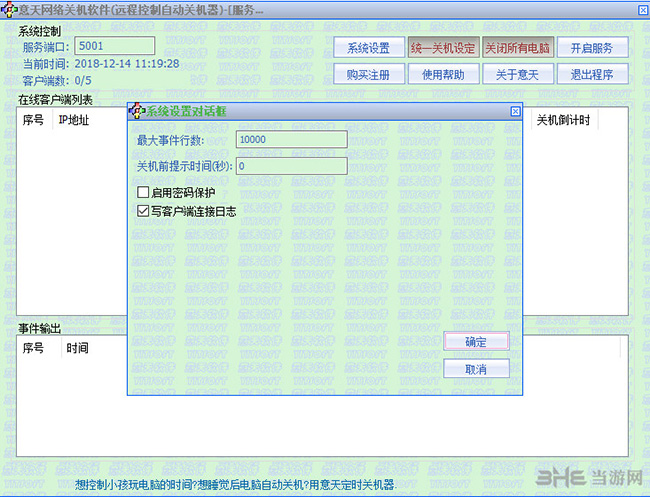The height and width of the screenshot is (497, 650).
Task: Click the settings dialog title bar icon
Action: pos(136,111)
